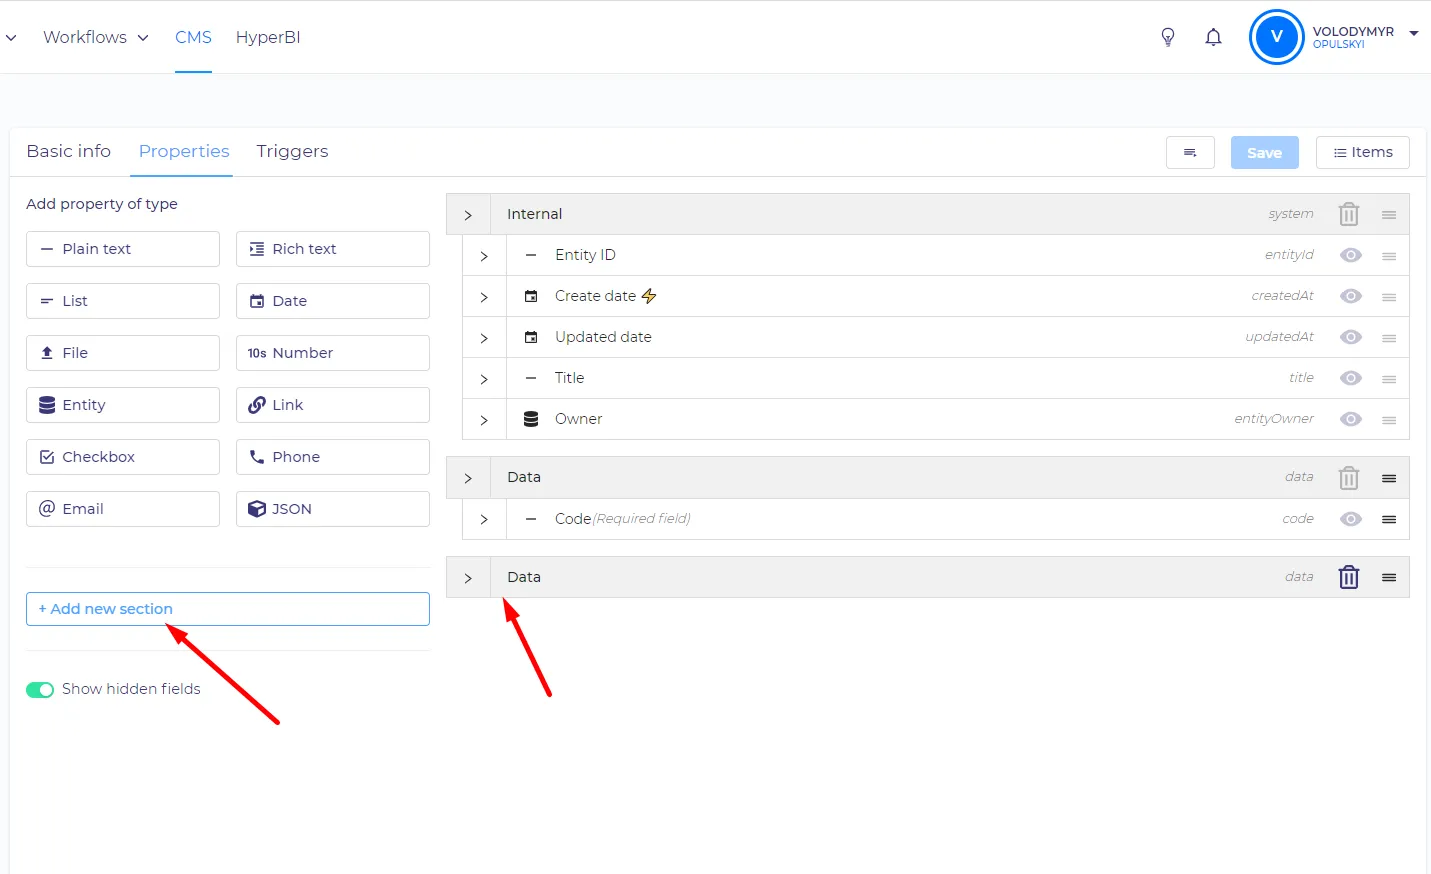This screenshot has width=1431, height=874.
Task: Click the lightbulb tips icon
Action: click(x=1168, y=37)
